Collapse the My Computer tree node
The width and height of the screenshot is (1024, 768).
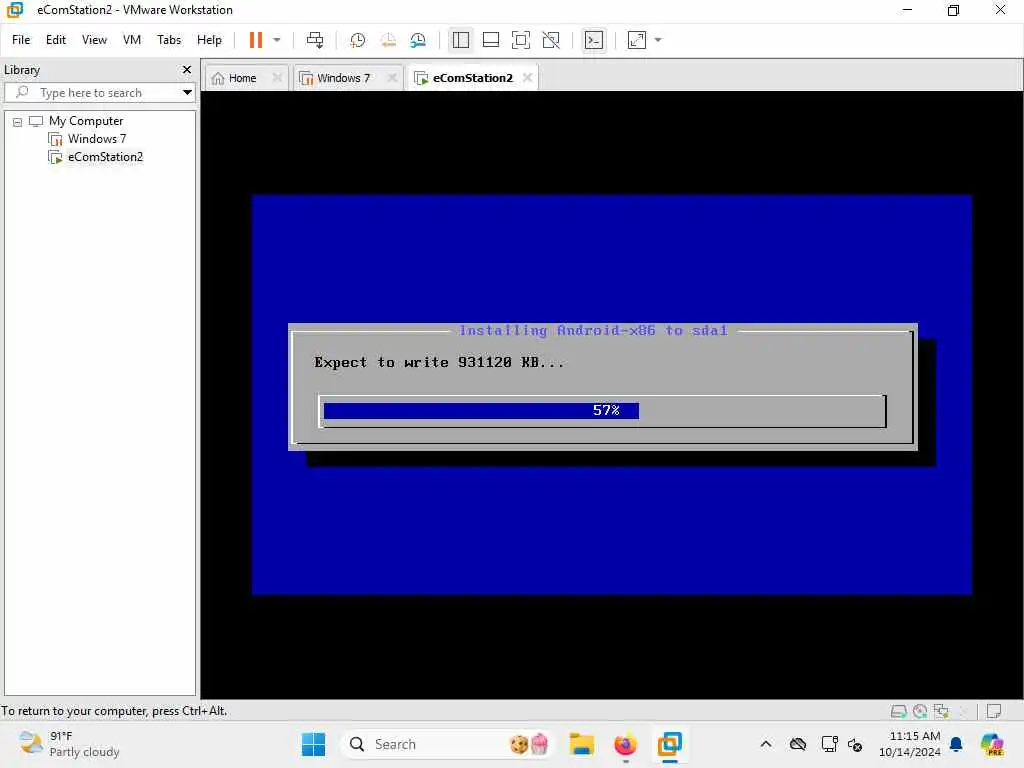[x=18, y=121]
